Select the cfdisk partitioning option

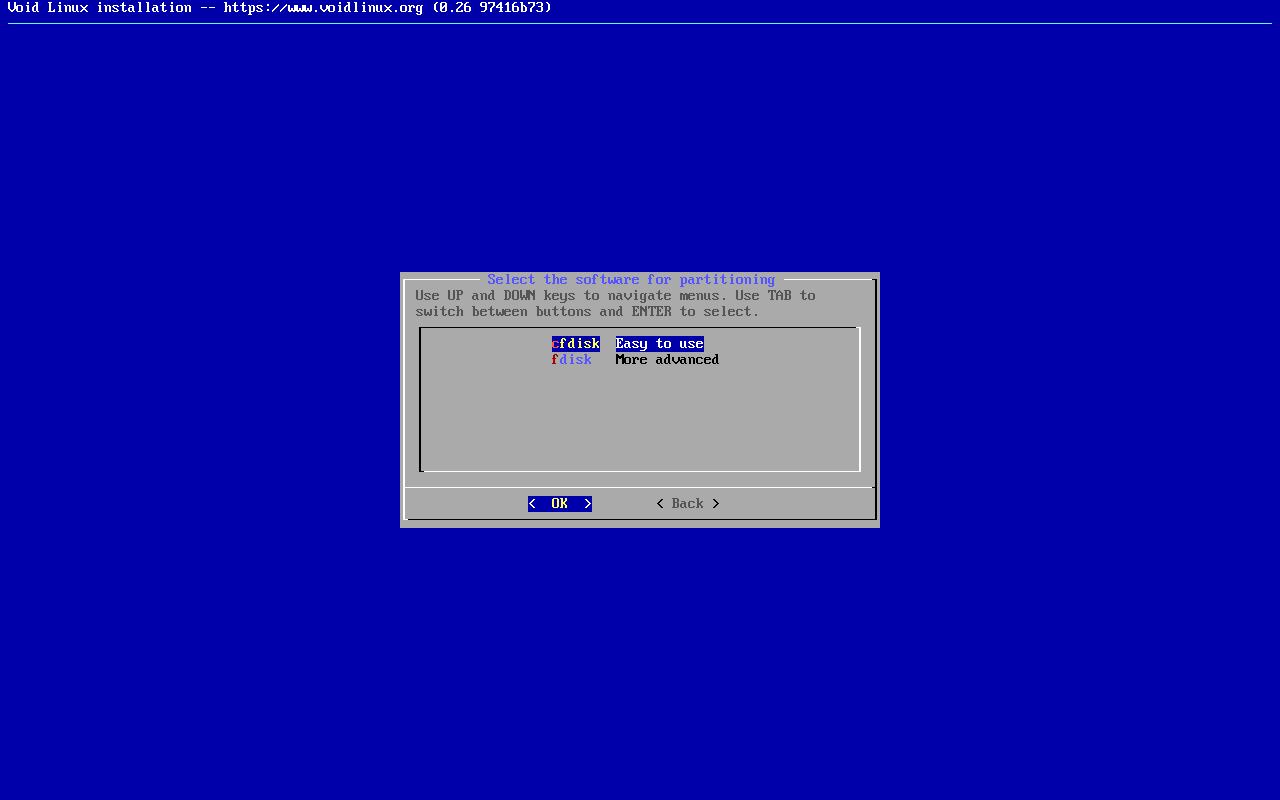(x=576, y=344)
